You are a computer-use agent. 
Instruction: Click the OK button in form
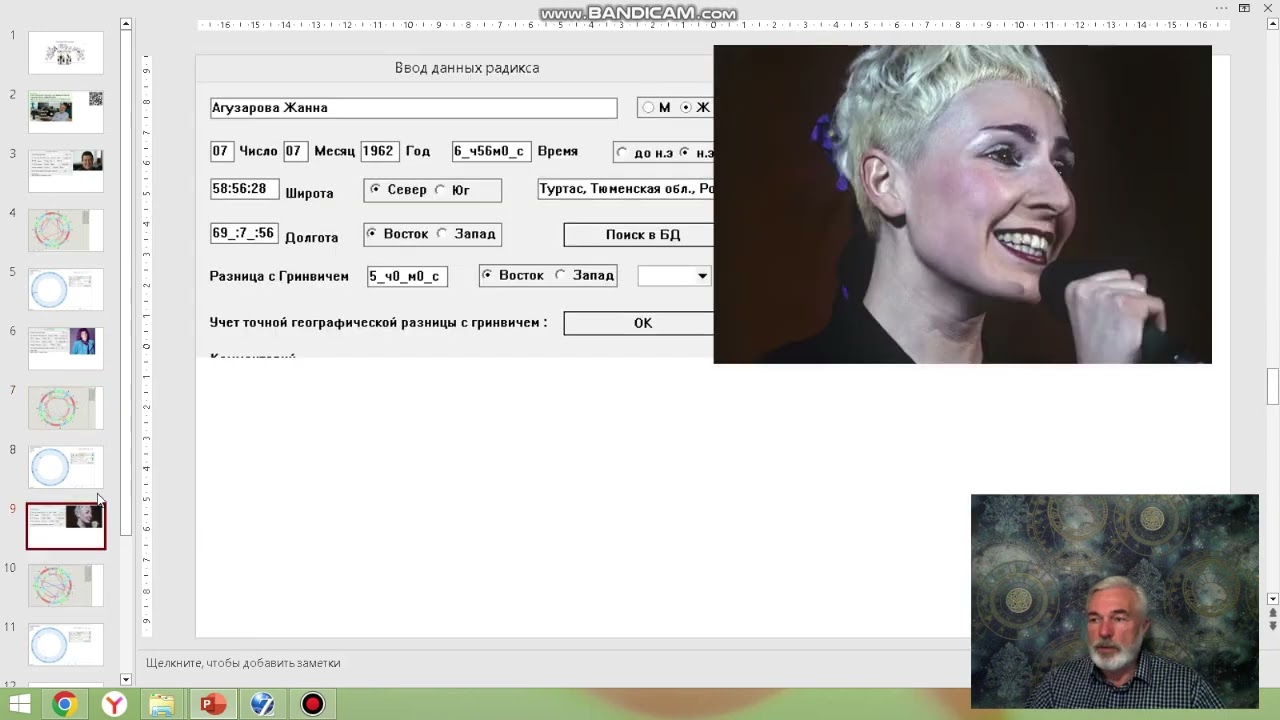[640, 323]
